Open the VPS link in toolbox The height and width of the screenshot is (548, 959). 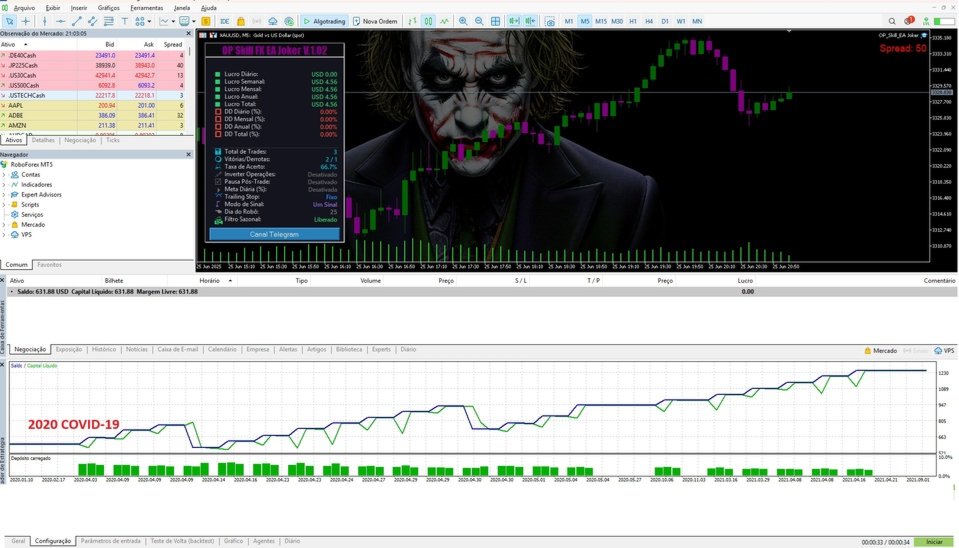944,350
